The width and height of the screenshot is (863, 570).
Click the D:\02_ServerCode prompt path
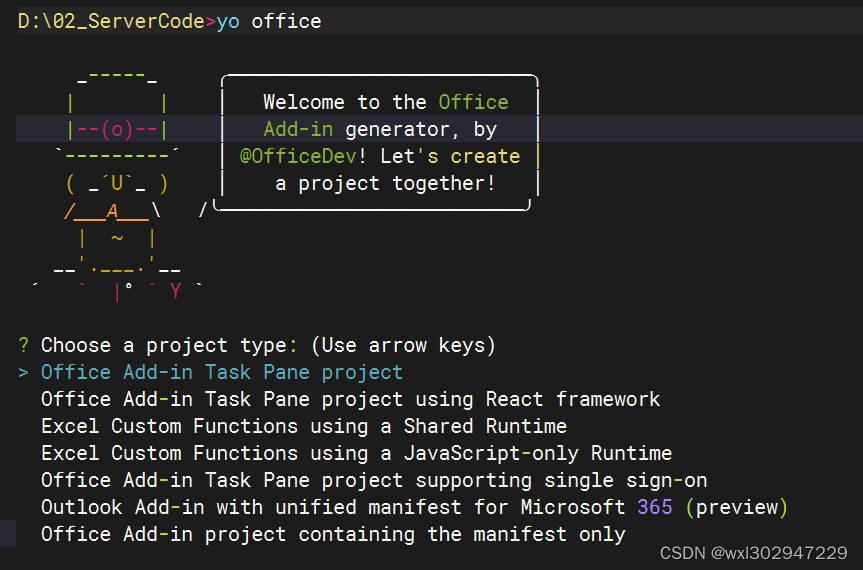(x=111, y=21)
